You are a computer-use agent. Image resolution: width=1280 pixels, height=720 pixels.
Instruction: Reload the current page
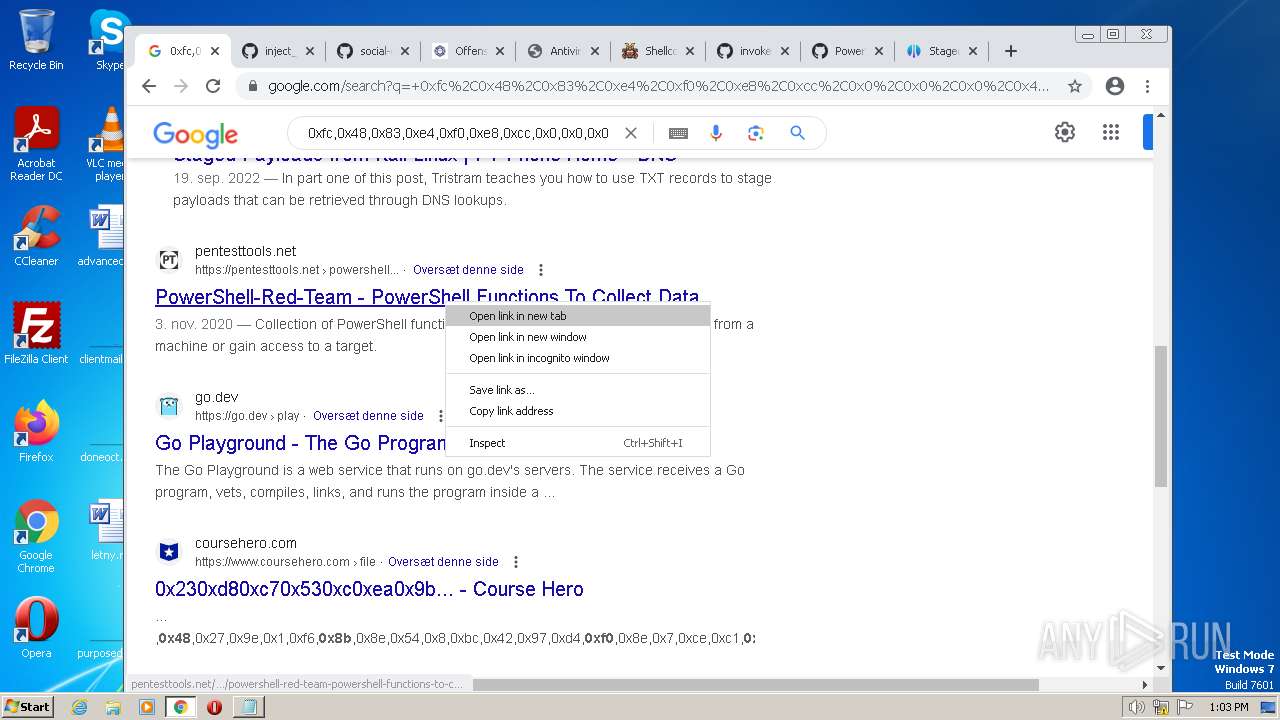tap(213, 86)
